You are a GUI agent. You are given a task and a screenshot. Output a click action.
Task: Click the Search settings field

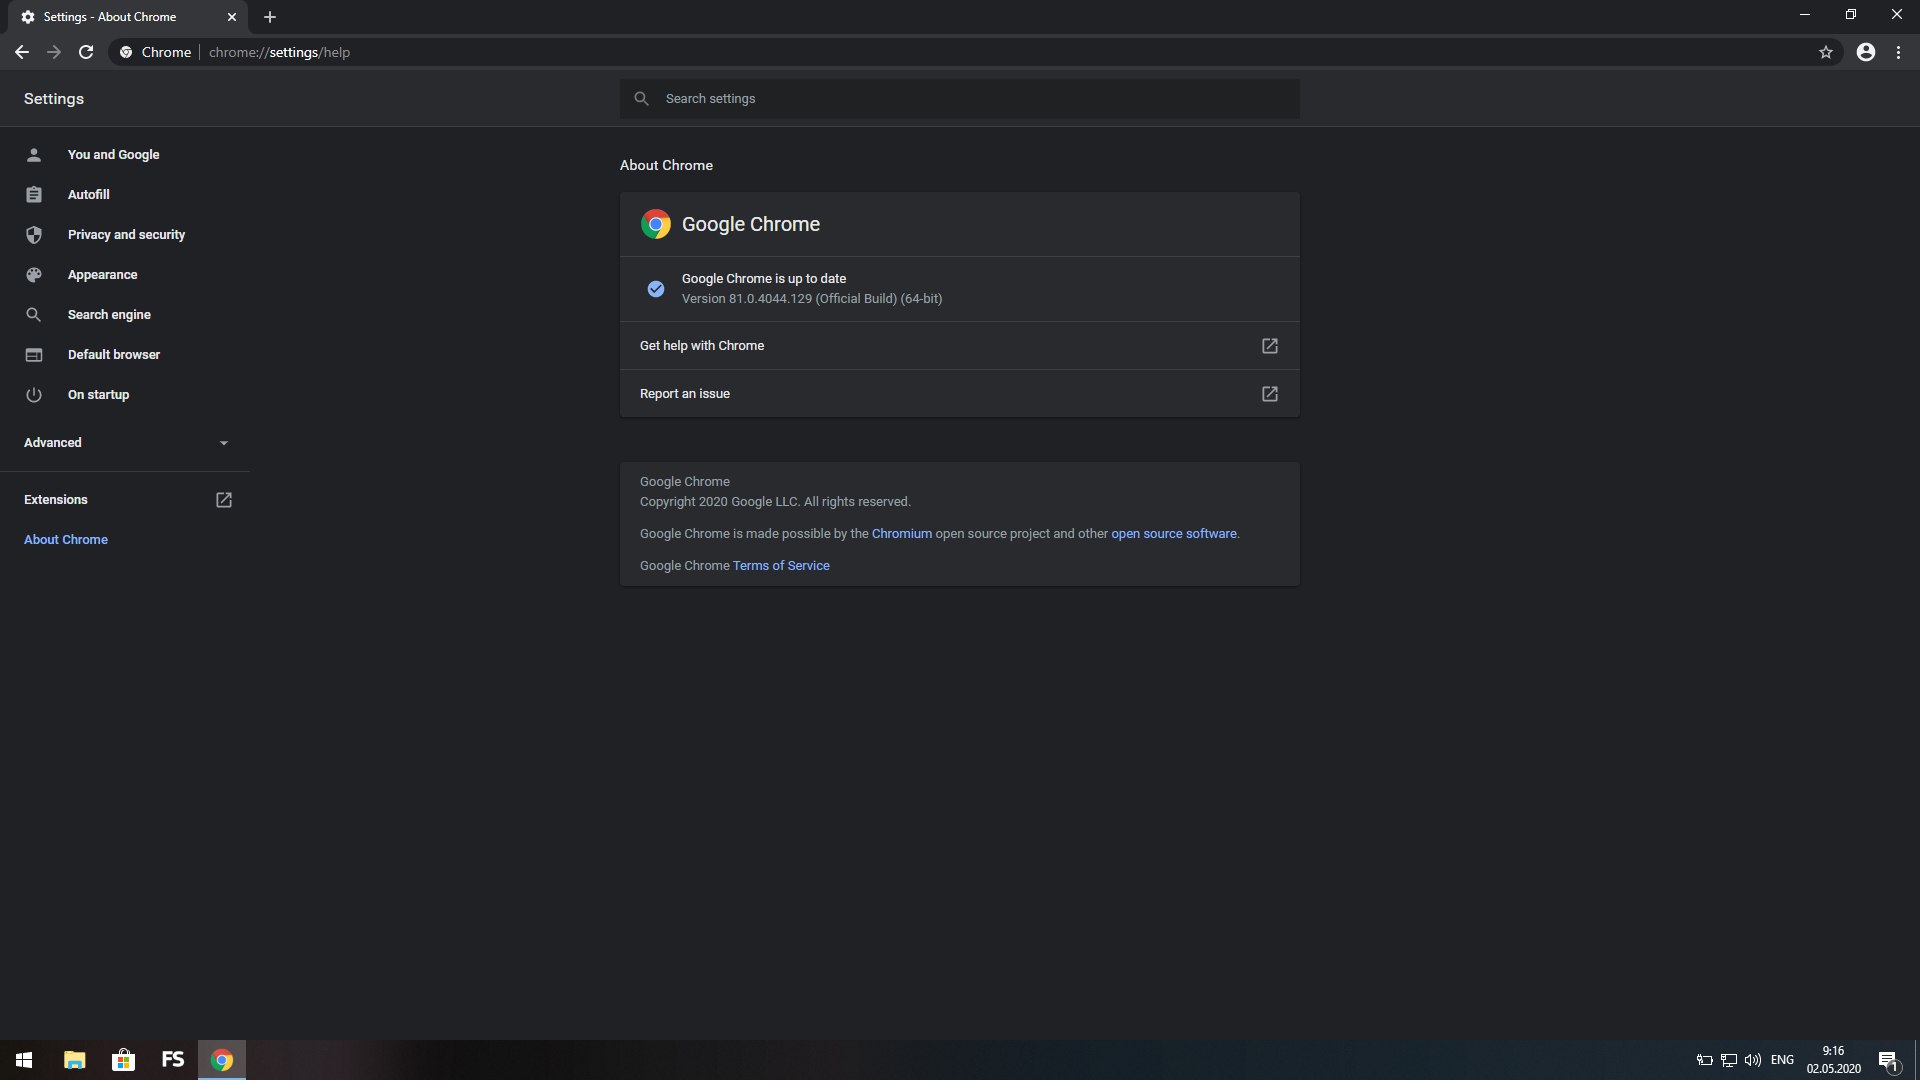(960, 99)
